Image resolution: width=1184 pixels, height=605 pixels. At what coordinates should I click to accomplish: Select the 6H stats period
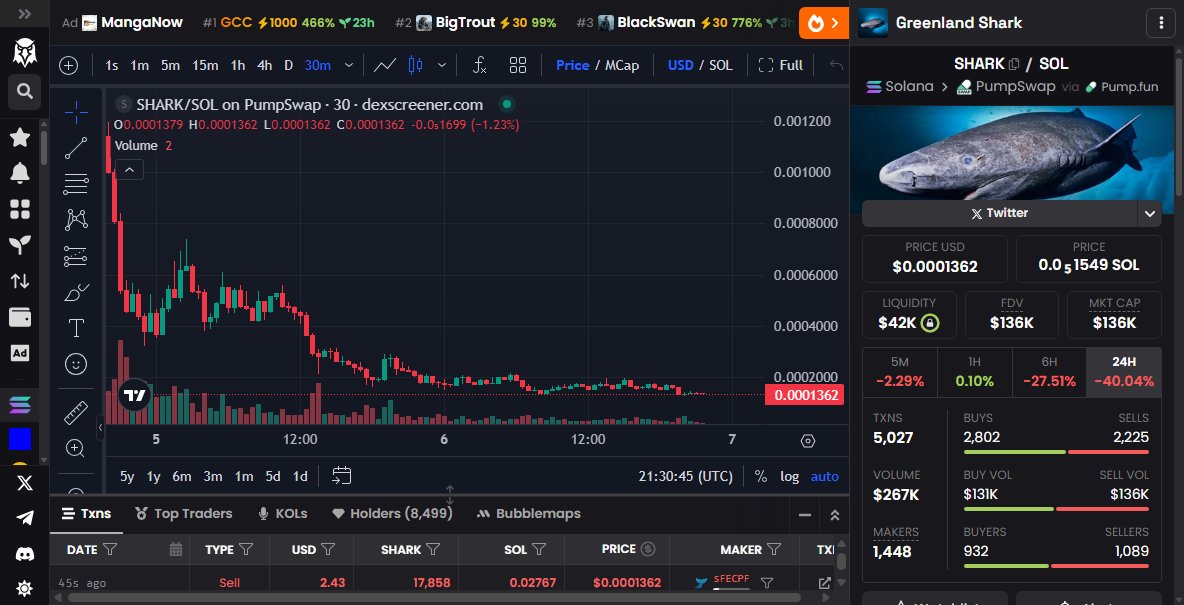tap(1049, 372)
